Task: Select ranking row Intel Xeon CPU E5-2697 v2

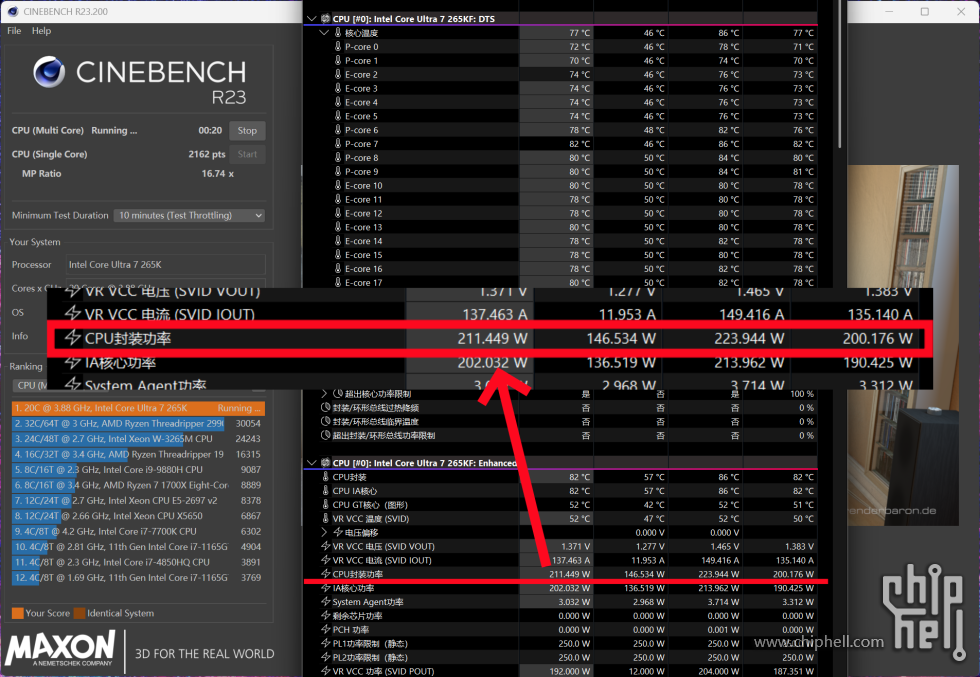Action: tap(138, 501)
